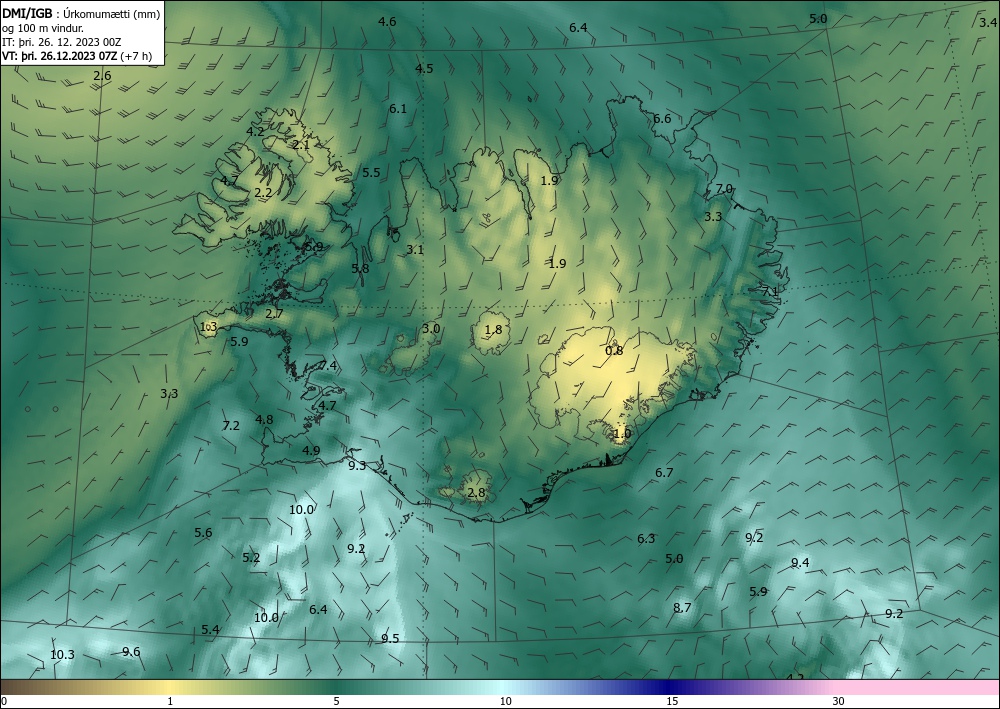1000x709 pixels.
Task: Click the title 'DMI/IGB : Úrkomumætti (mm)'
Action: (x=81, y=13)
